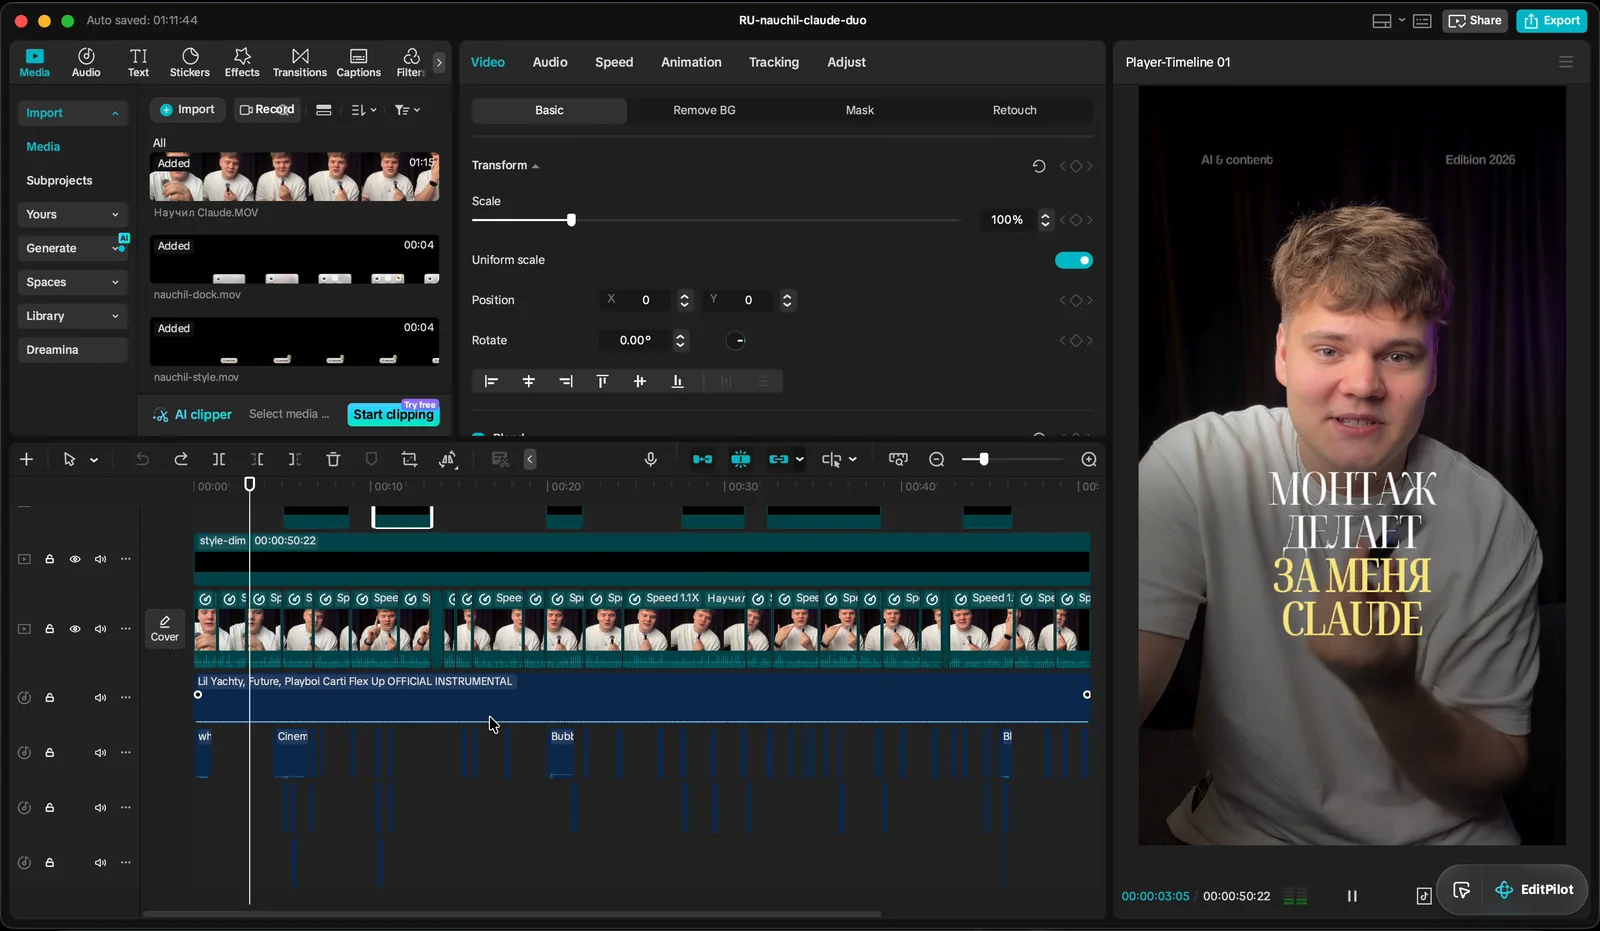Viewport: 1600px width, 931px height.
Task: Toggle the Uniform scale switch
Action: [1074, 260]
